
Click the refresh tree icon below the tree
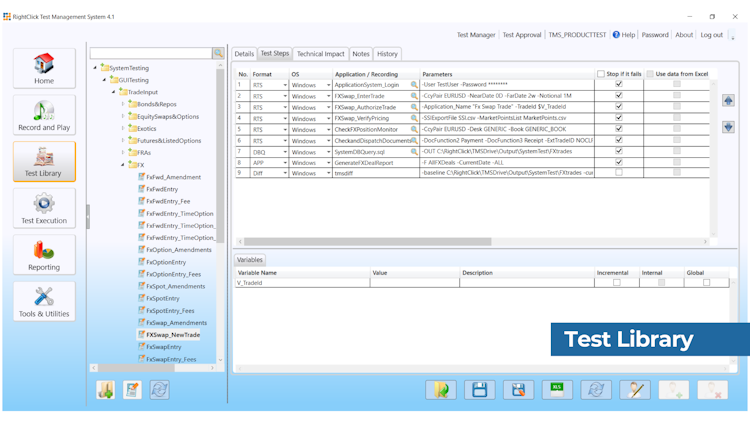[159, 390]
